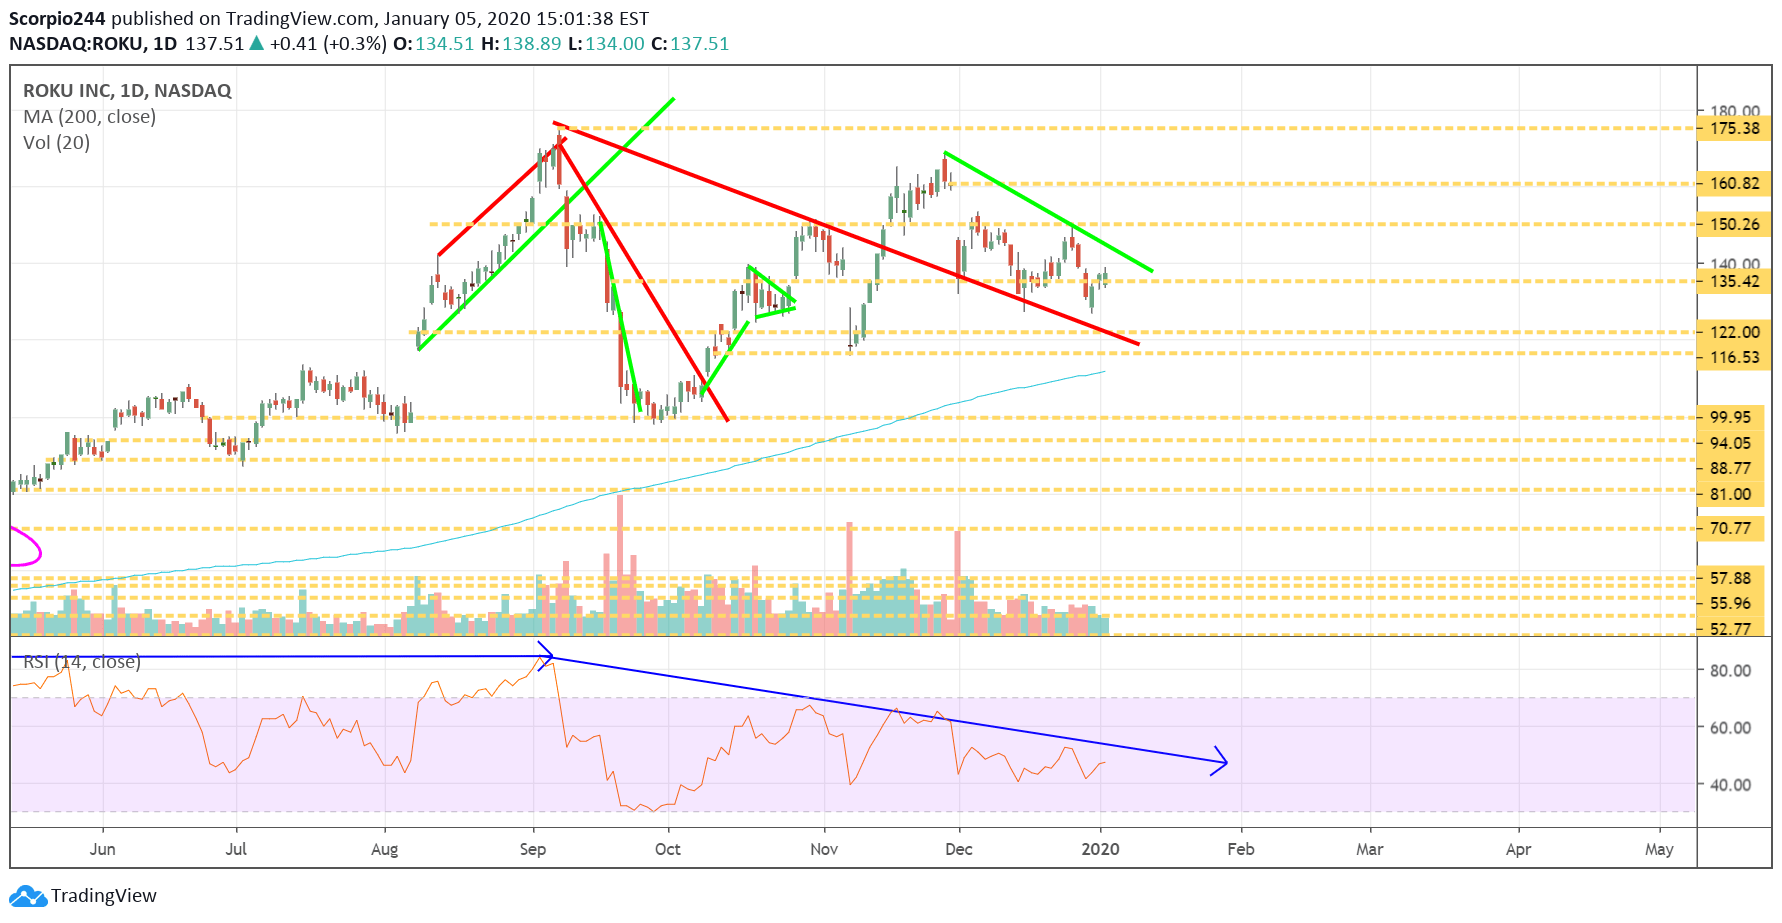Viewport: 1782px width, 923px height.
Task: Select the 81.00 price level label
Action: pyautogui.click(x=1730, y=494)
